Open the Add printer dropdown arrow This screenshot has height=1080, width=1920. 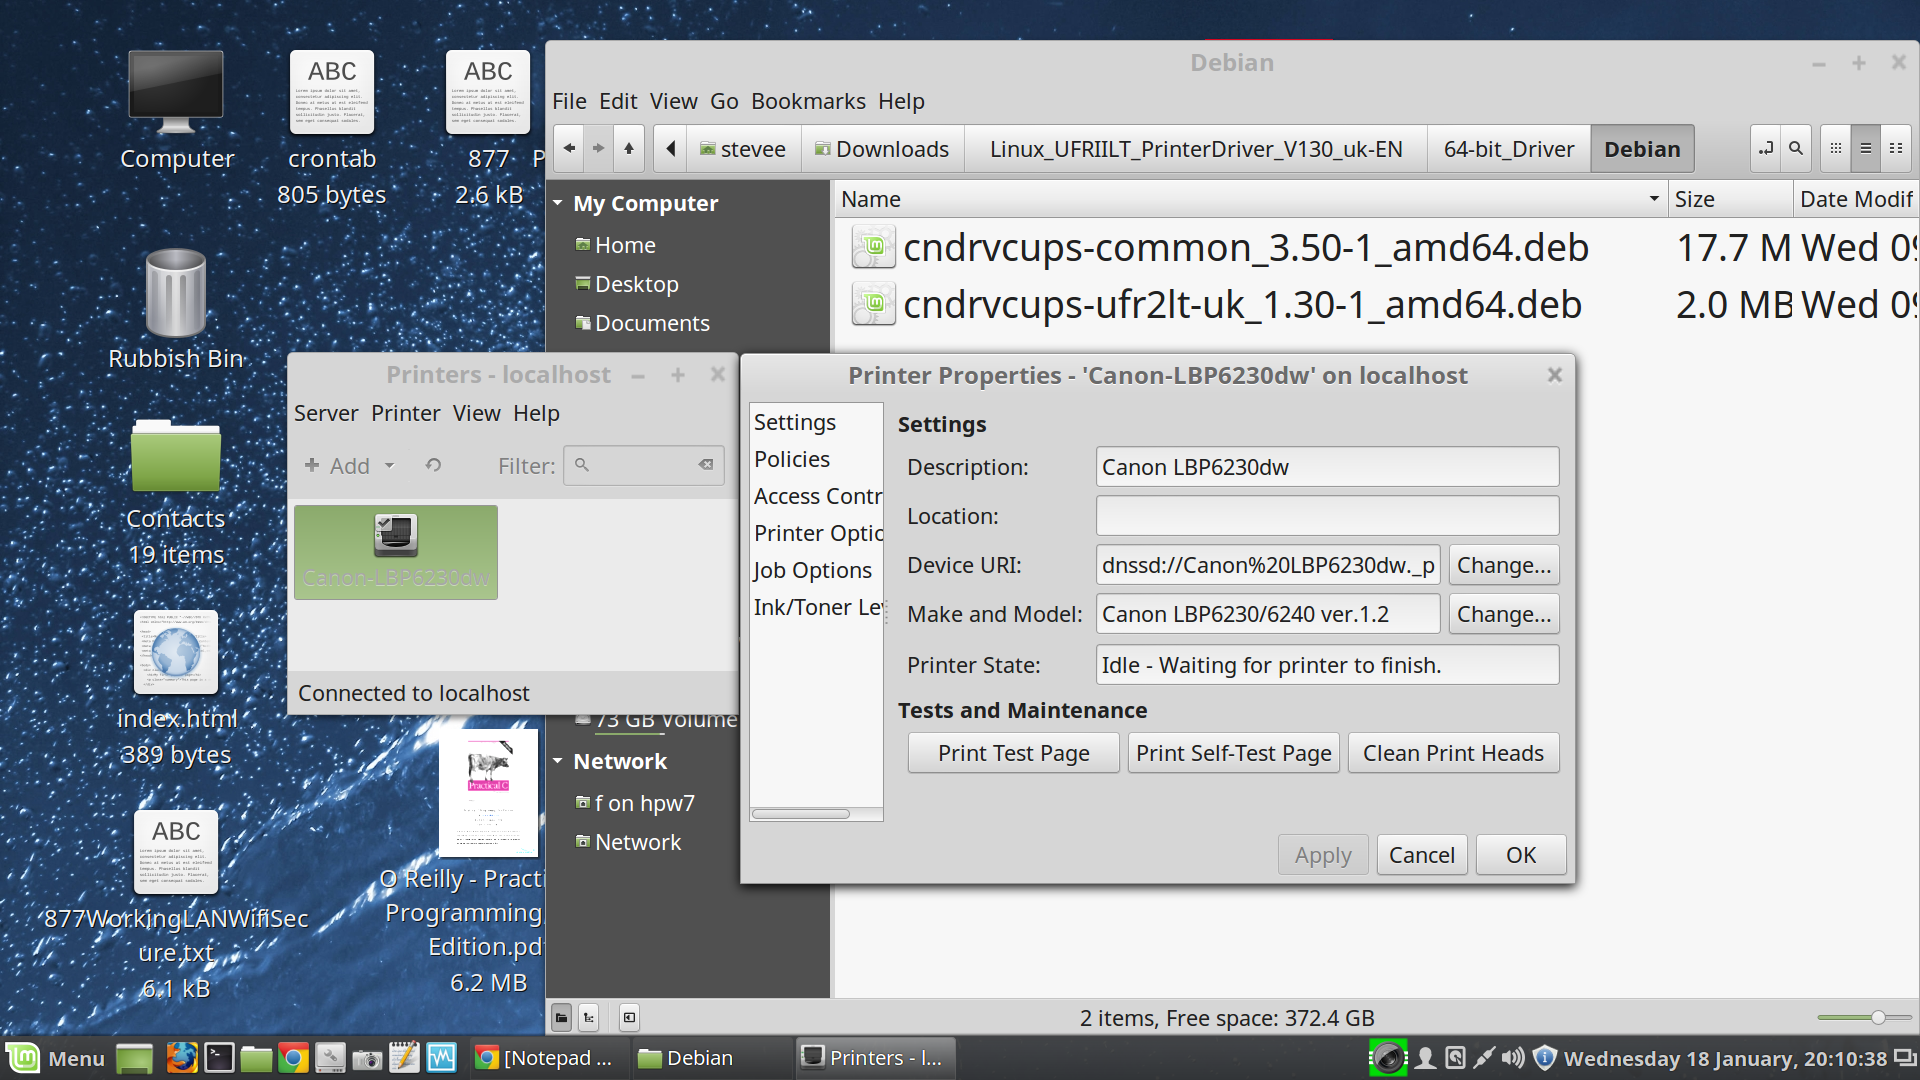click(x=390, y=466)
